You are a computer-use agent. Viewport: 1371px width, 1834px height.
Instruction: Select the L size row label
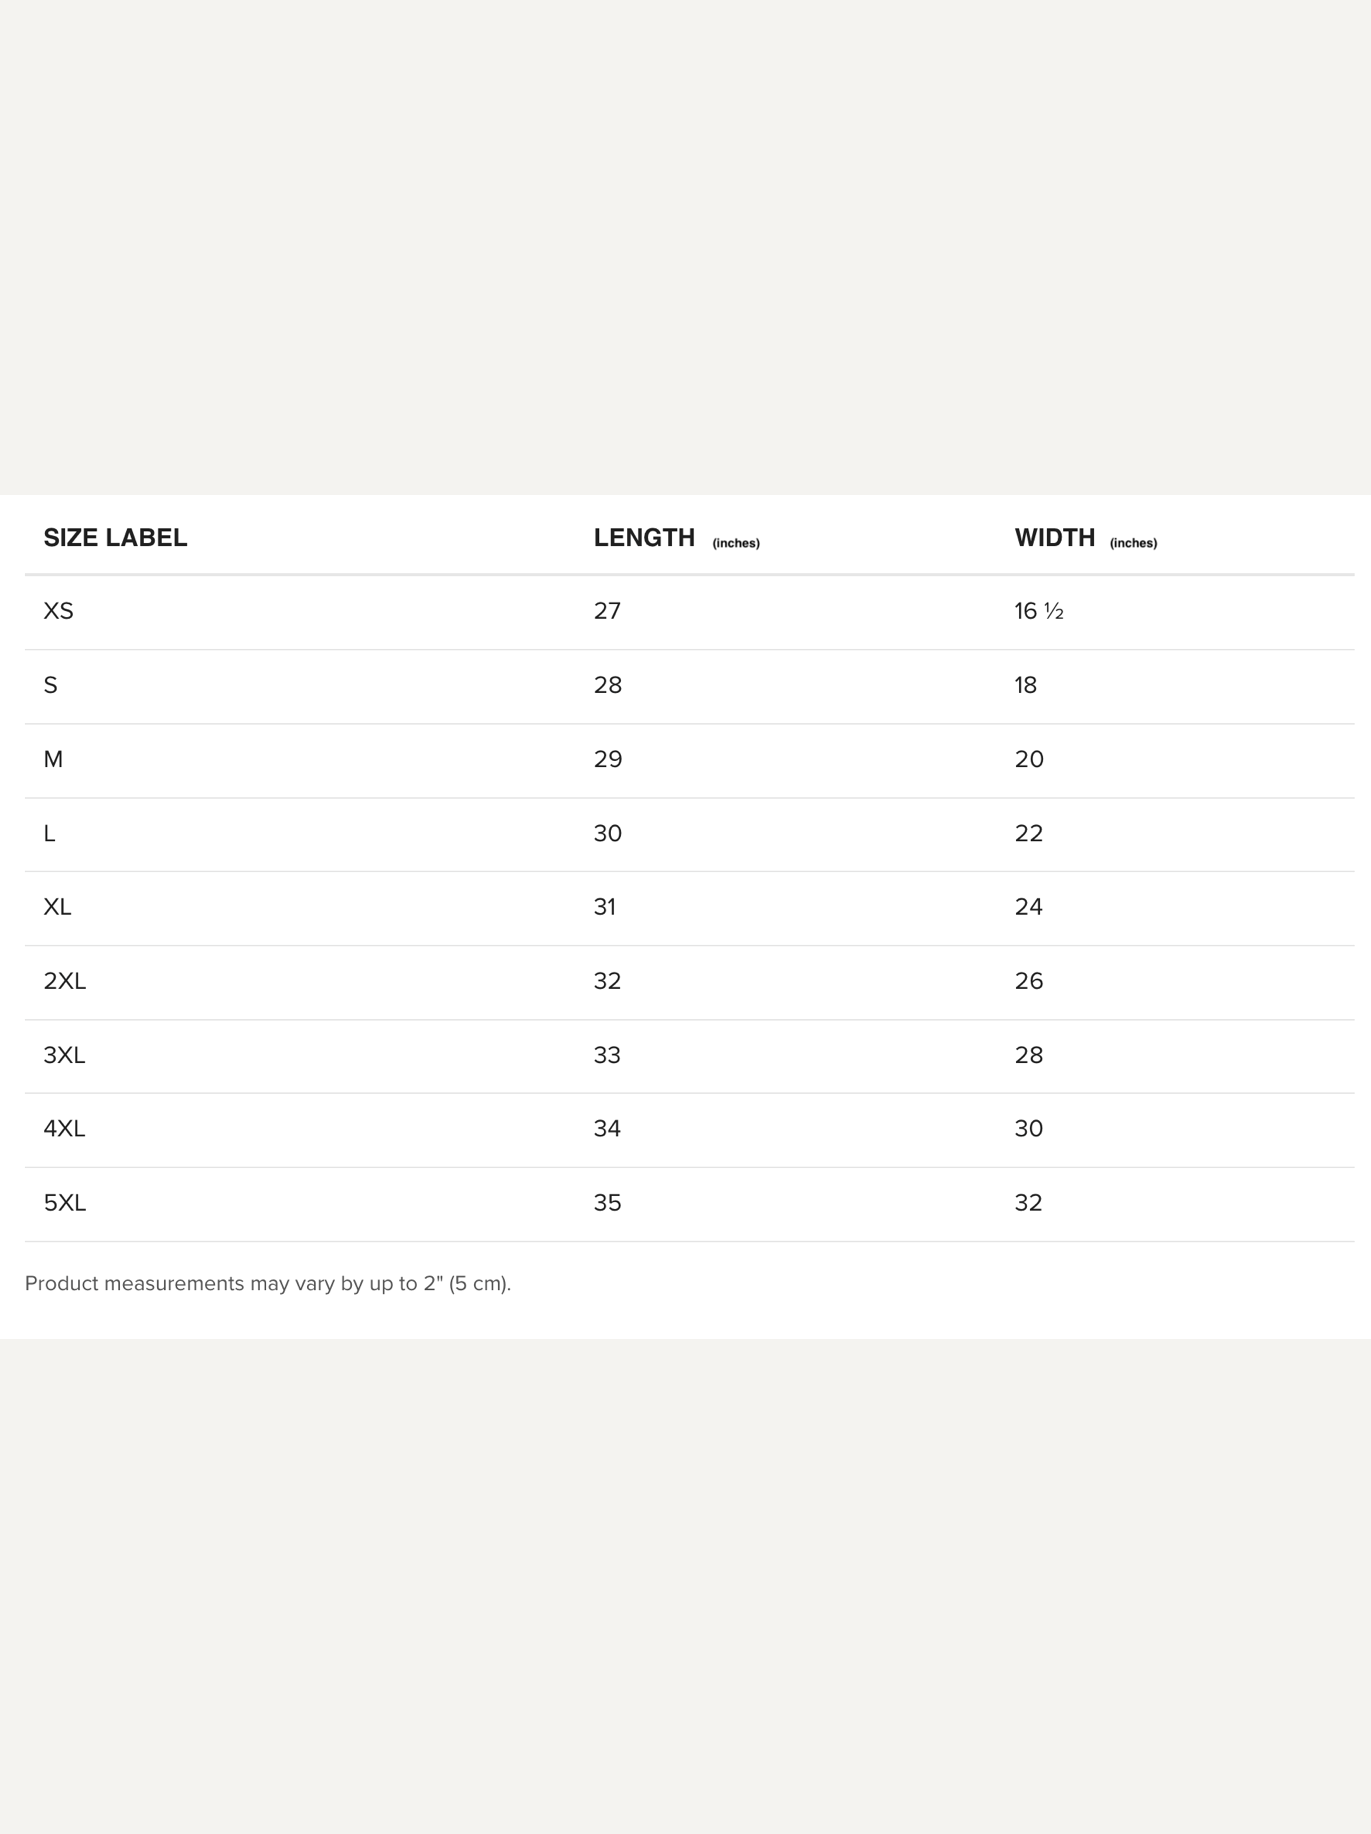point(49,833)
